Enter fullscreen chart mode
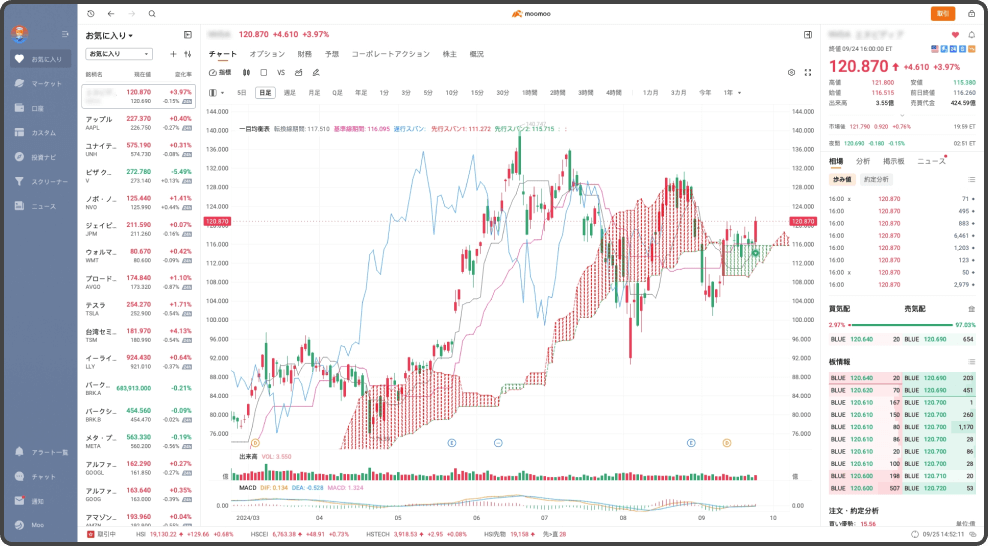 (807, 72)
